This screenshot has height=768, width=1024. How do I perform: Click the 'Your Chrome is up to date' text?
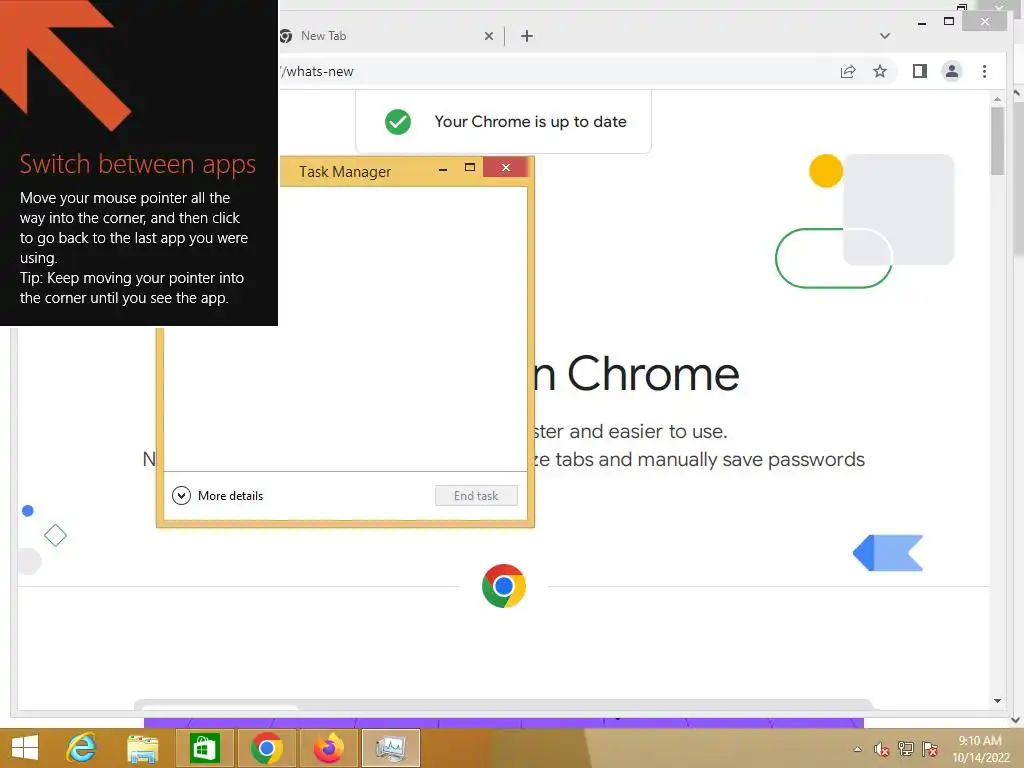pos(530,122)
